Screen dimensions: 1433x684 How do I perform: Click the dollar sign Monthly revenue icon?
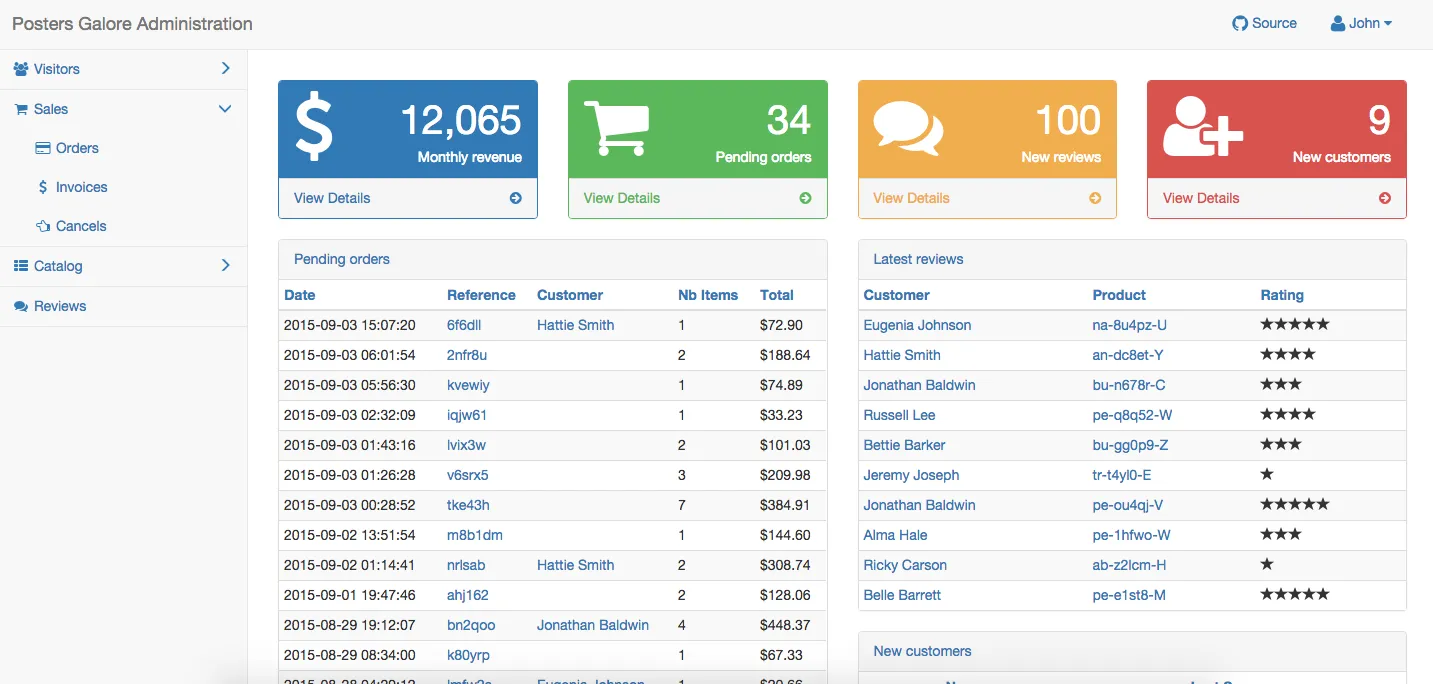(x=314, y=128)
